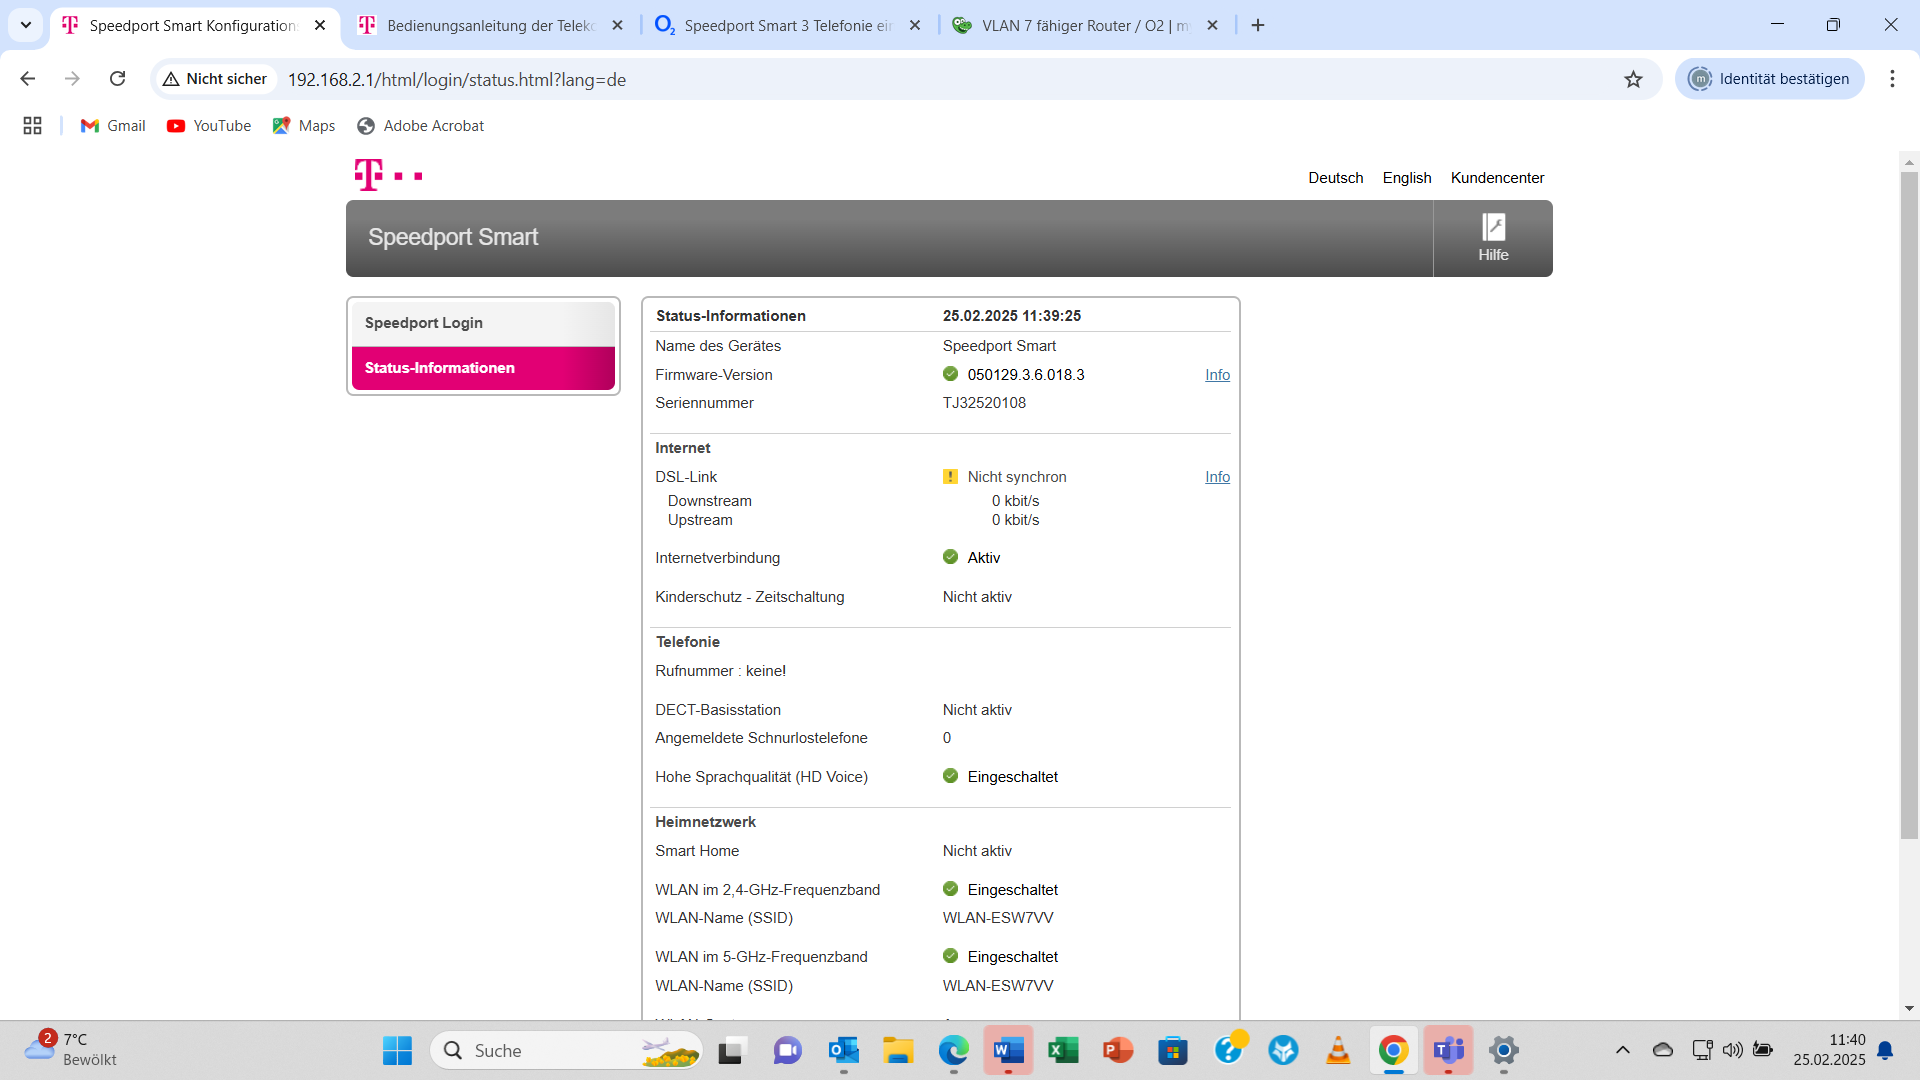Image resolution: width=1920 pixels, height=1080 pixels.
Task: Open Outlook from the taskbar
Action: point(843,1050)
